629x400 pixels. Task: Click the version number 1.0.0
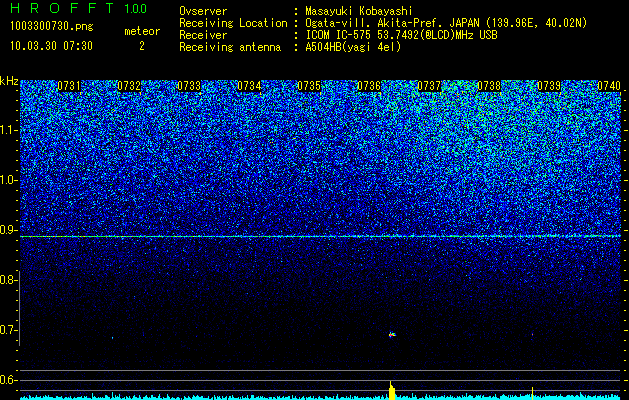(x=136, y=8)
